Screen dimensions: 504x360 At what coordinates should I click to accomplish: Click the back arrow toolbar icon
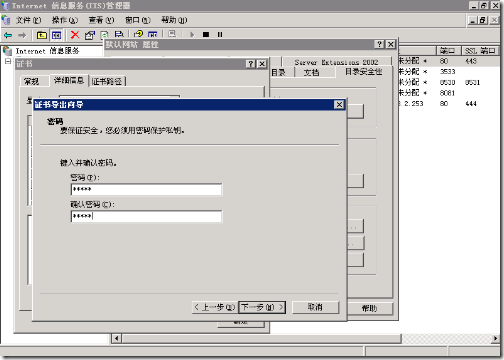(x=8, y=35)
